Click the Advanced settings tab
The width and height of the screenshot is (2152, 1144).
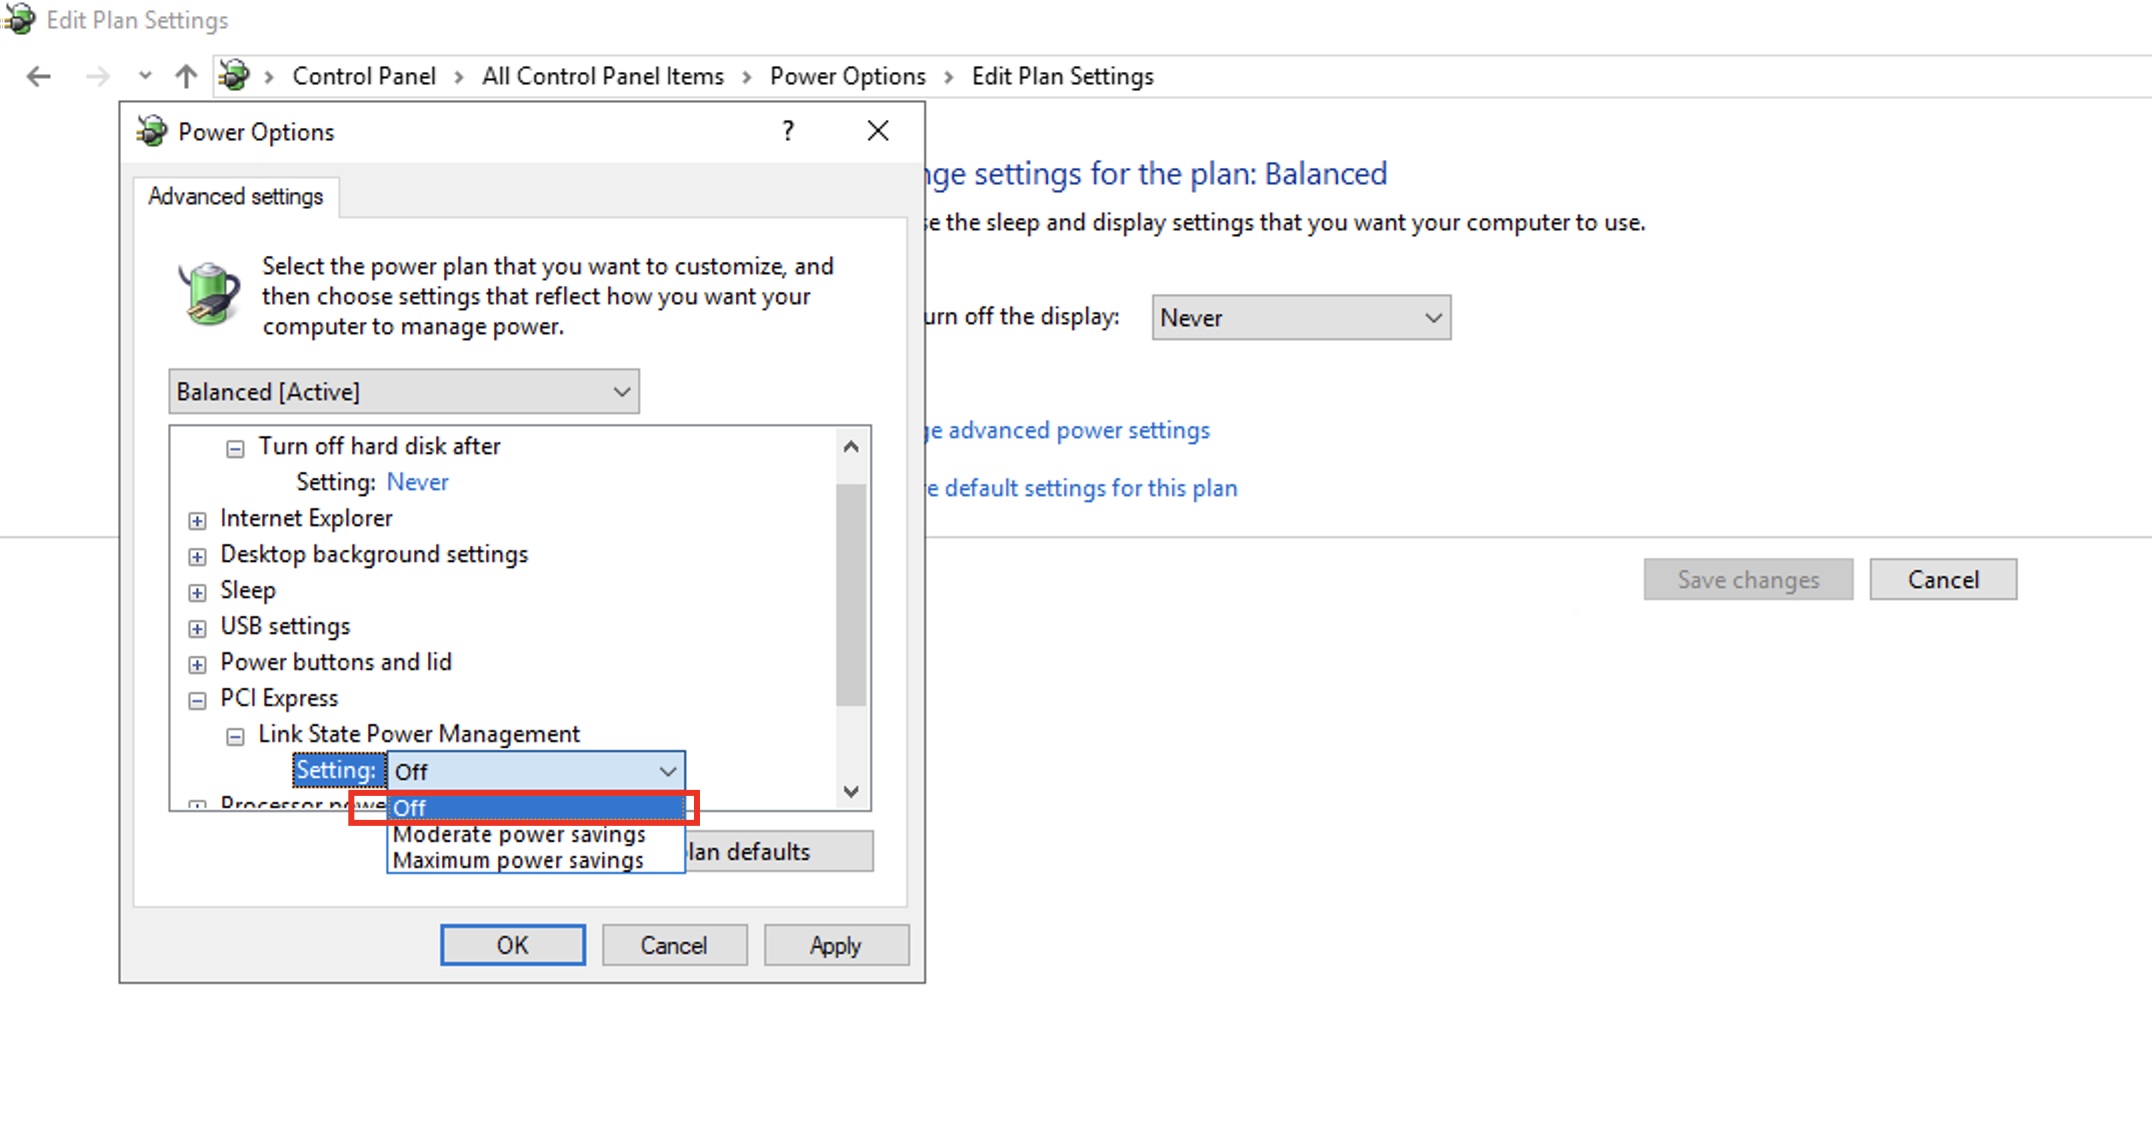coord(236,196)
